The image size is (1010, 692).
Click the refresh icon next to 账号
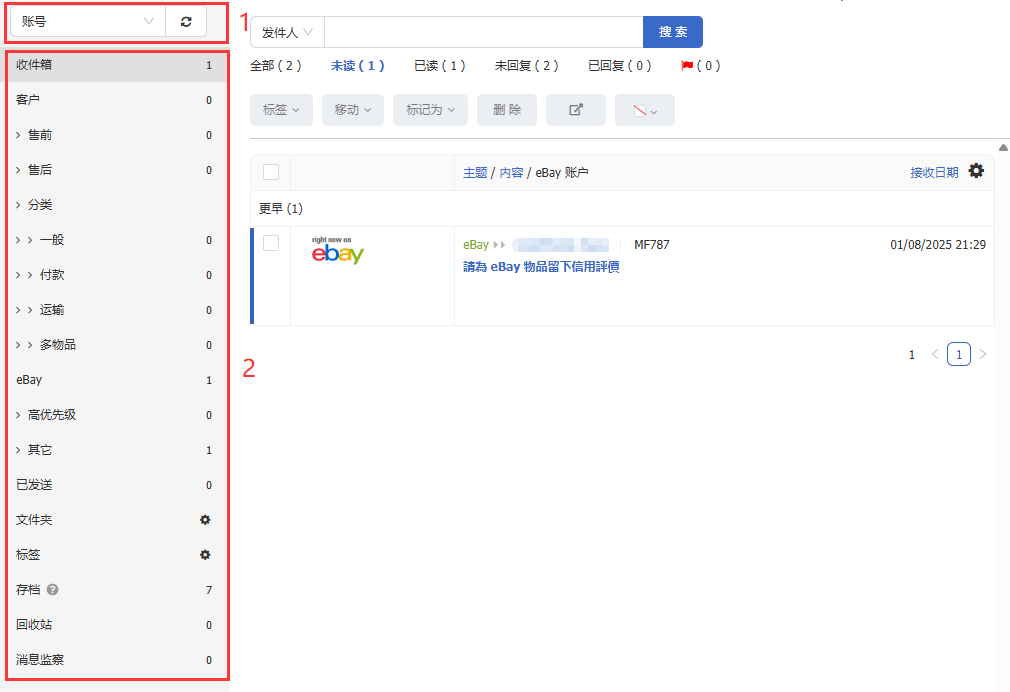(x=185, y=21)
